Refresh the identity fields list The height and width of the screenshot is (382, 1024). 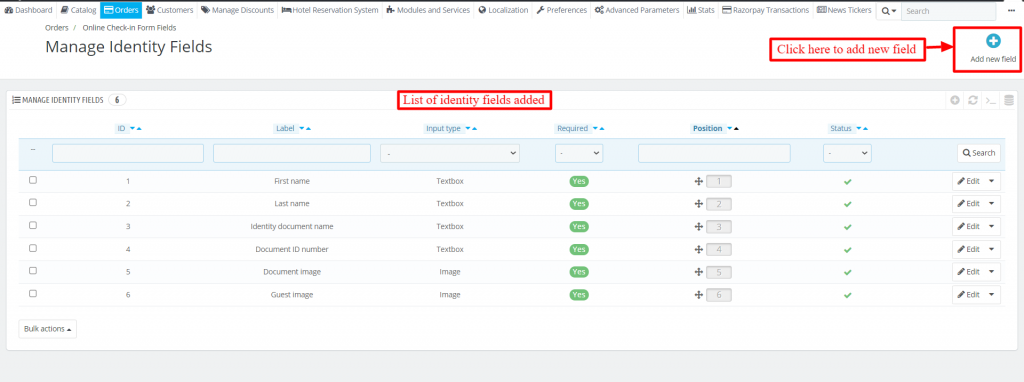[x=973, y=101]
